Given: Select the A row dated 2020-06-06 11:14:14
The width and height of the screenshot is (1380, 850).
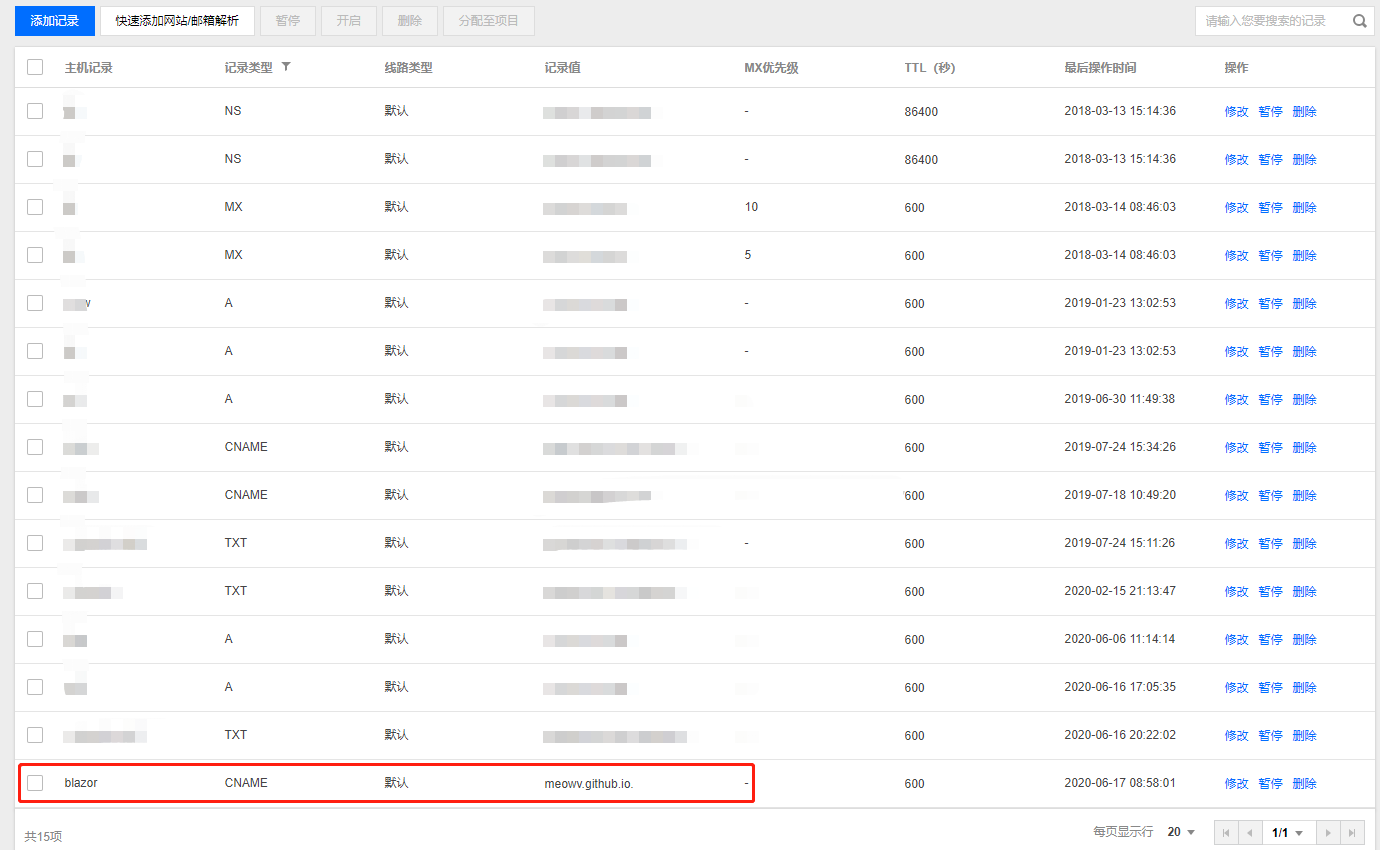Looking at the screenshot, I should click(x=35, y=639).
